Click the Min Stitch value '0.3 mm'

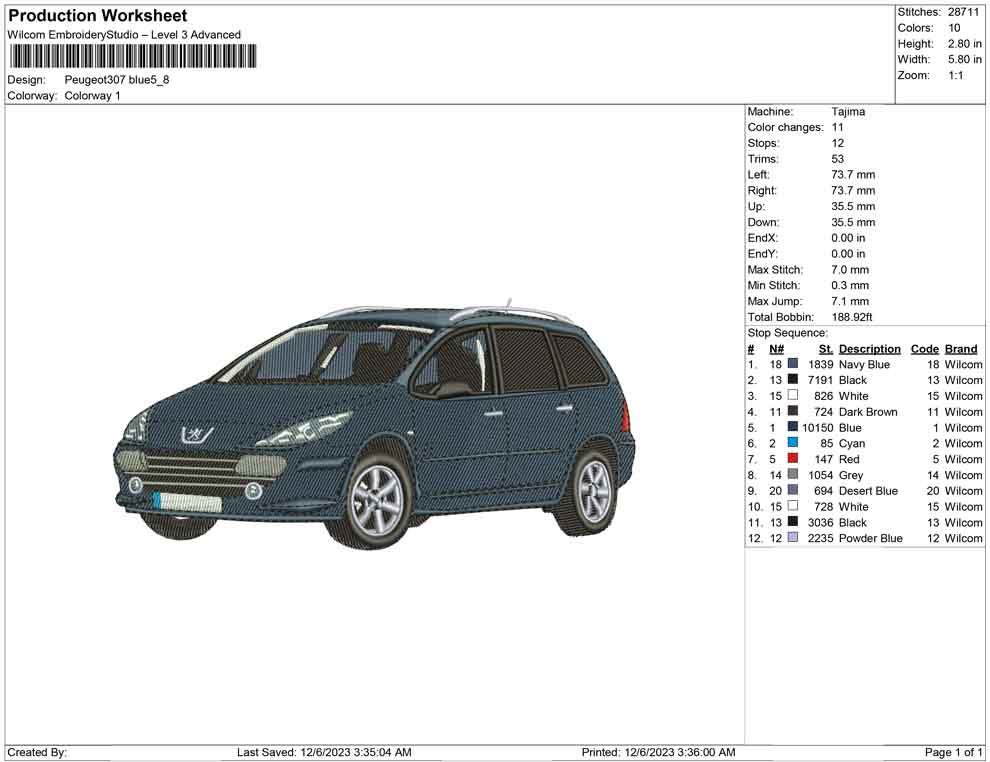pyautogui.click(x=850, y=285)
